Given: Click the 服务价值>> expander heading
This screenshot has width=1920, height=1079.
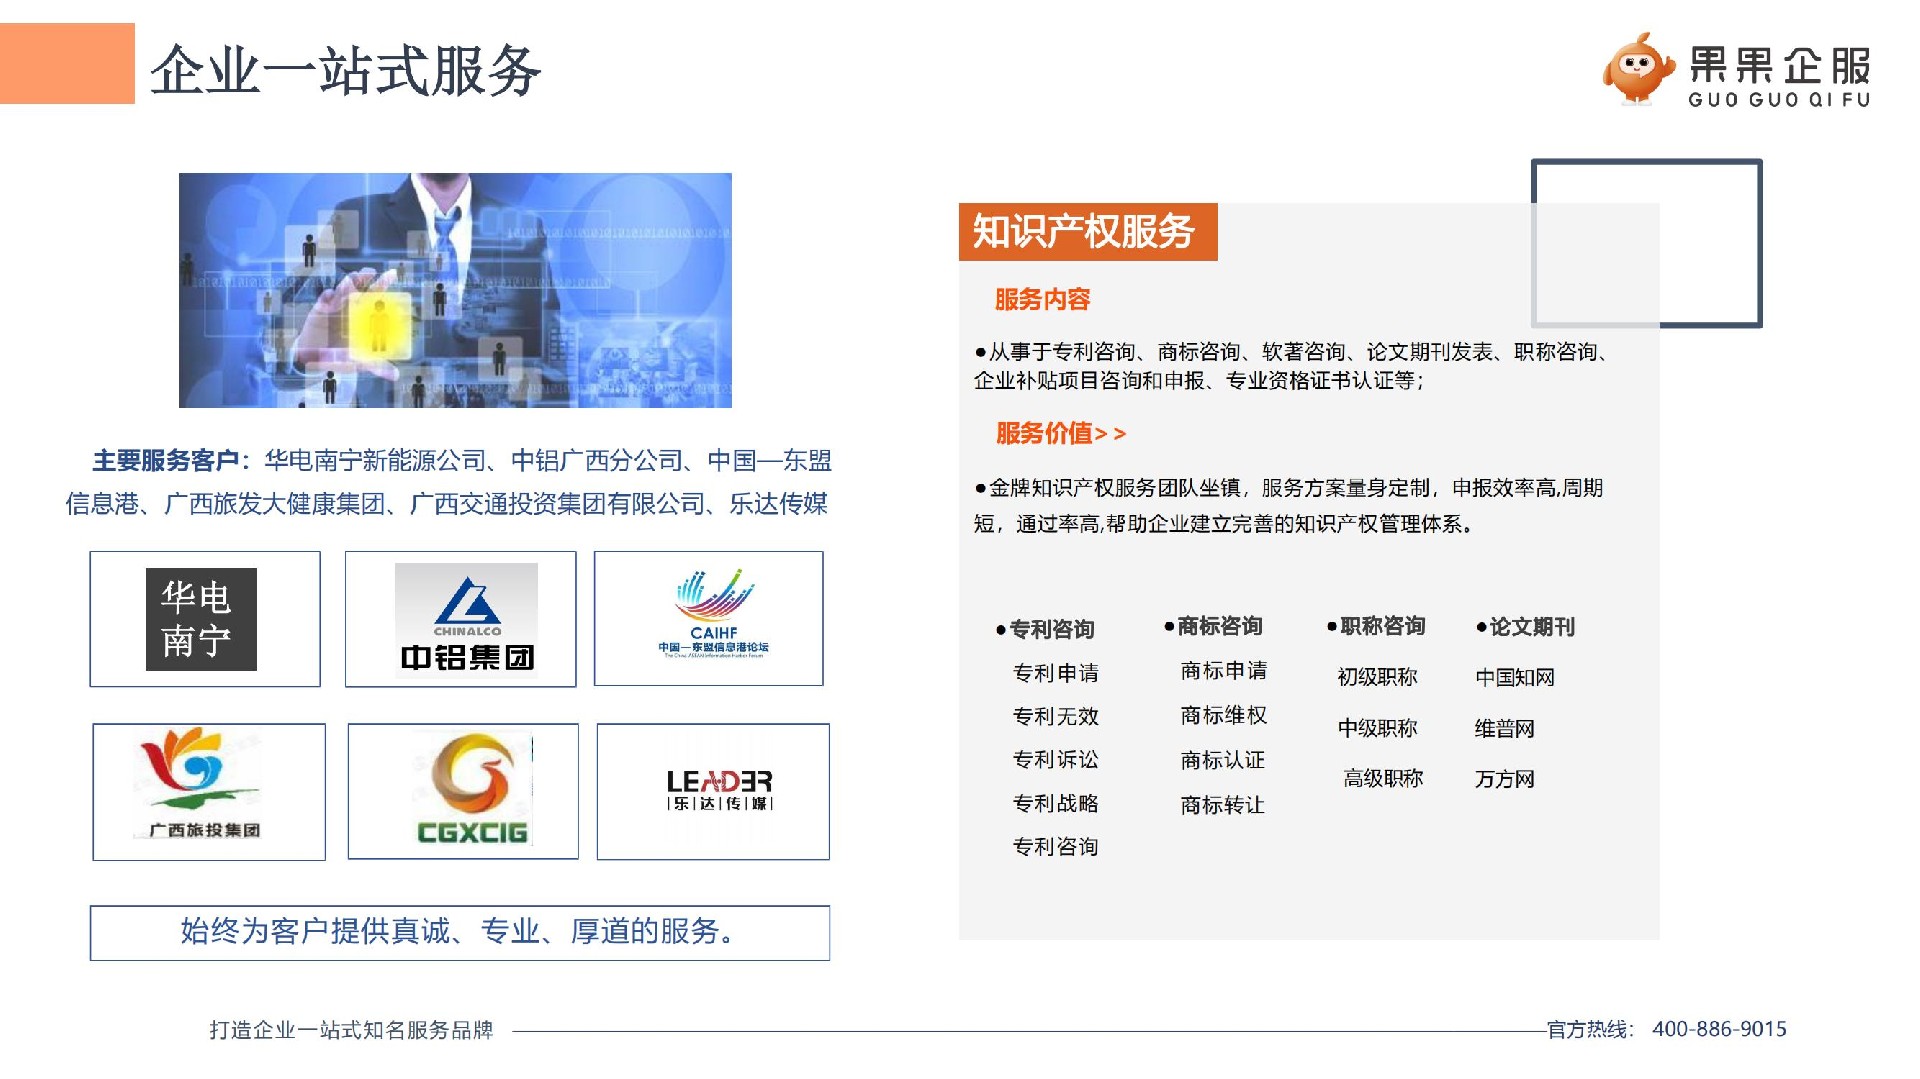Looking at the screenshot, I should pos(1060,433).
